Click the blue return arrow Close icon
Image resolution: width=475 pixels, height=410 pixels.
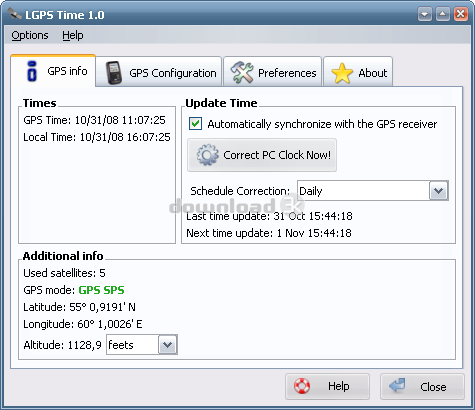397,385
